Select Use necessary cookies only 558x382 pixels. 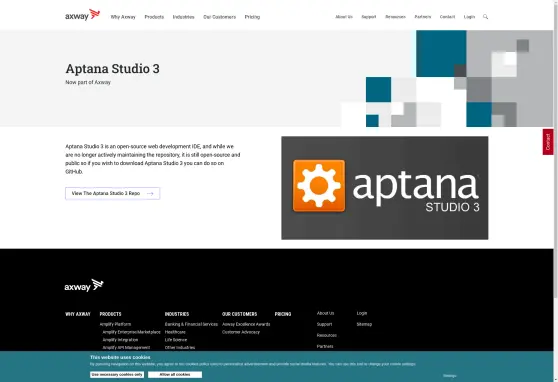point(117,375)
